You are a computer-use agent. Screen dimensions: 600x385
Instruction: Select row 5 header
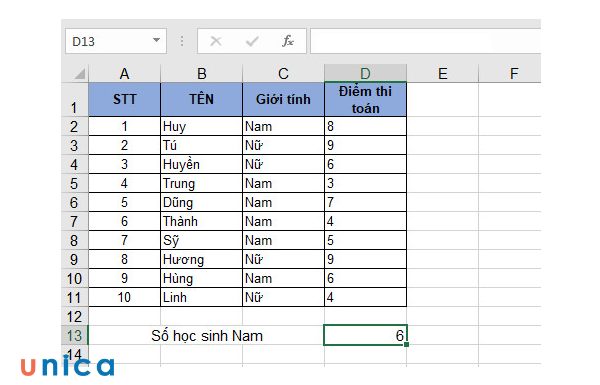click(75, 183)
